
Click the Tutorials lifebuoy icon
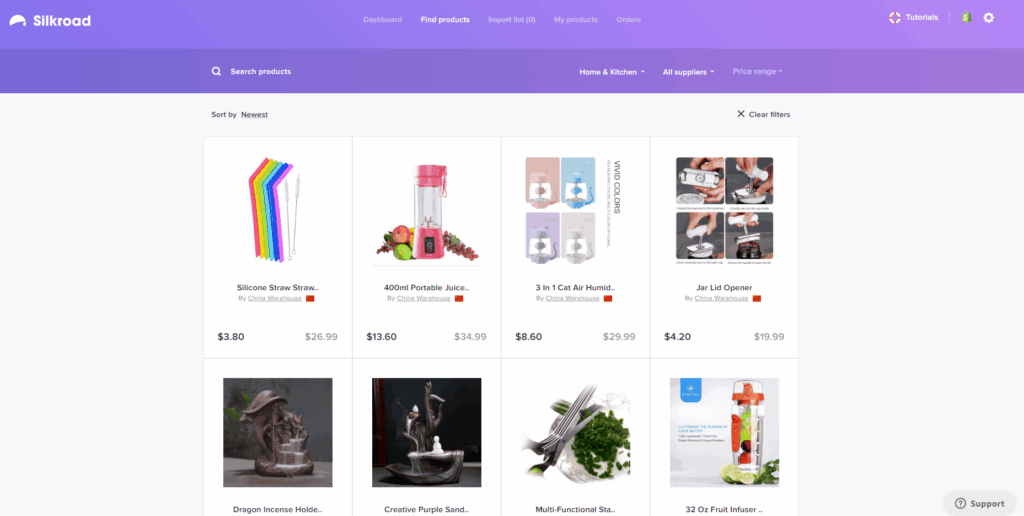pyautogui.click(x=895, y=18)
